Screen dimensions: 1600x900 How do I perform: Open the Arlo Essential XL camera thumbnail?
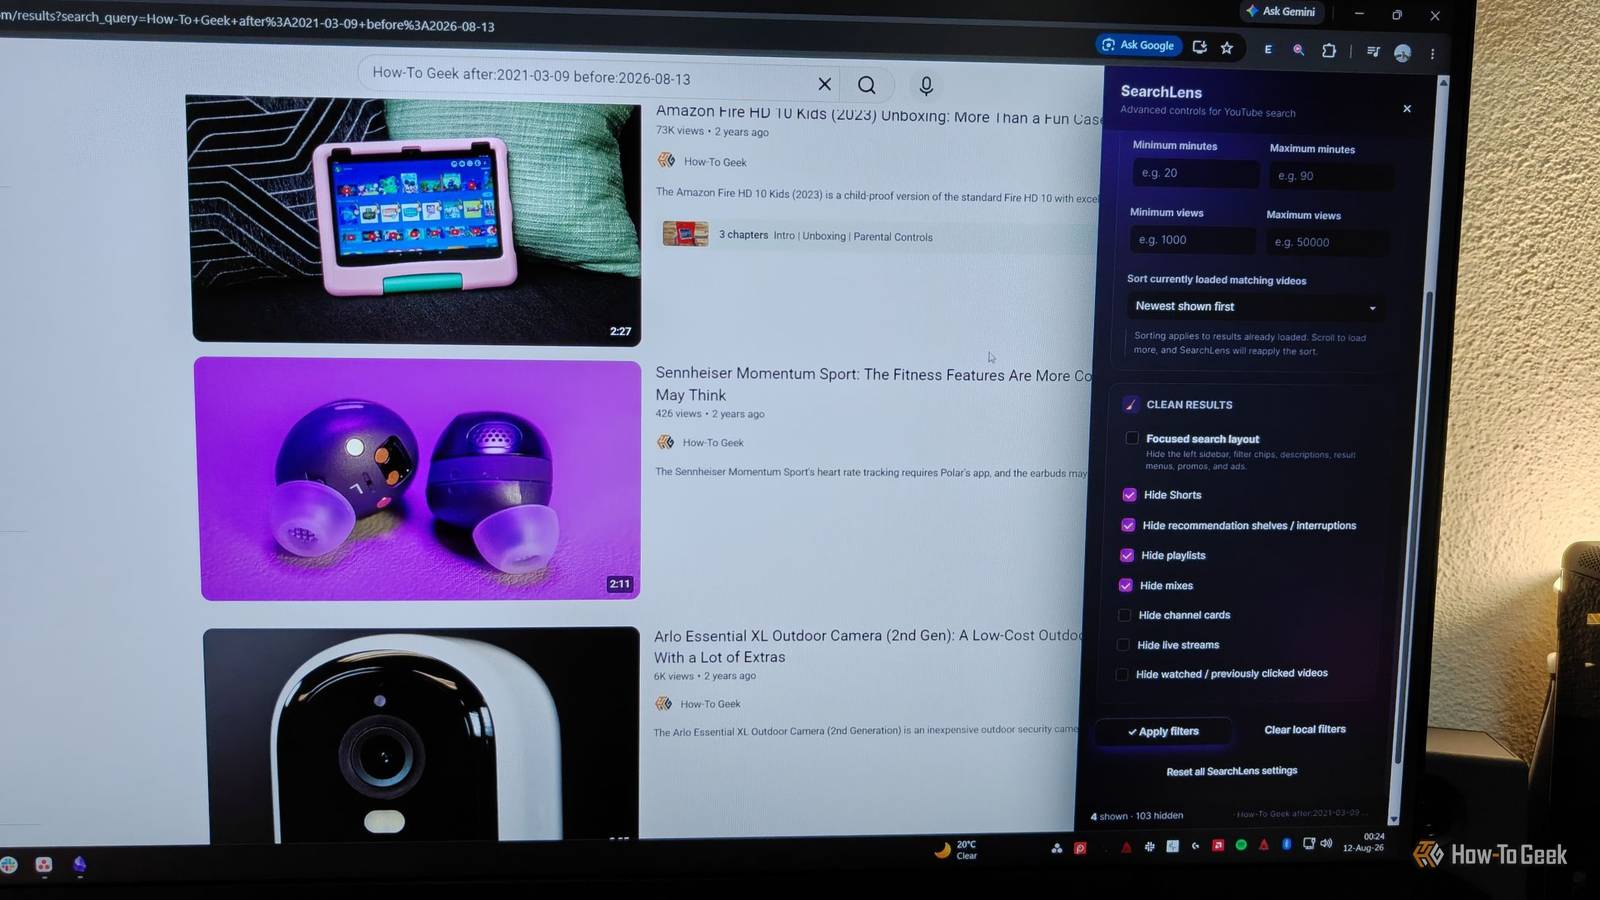(x=422, y=735)
